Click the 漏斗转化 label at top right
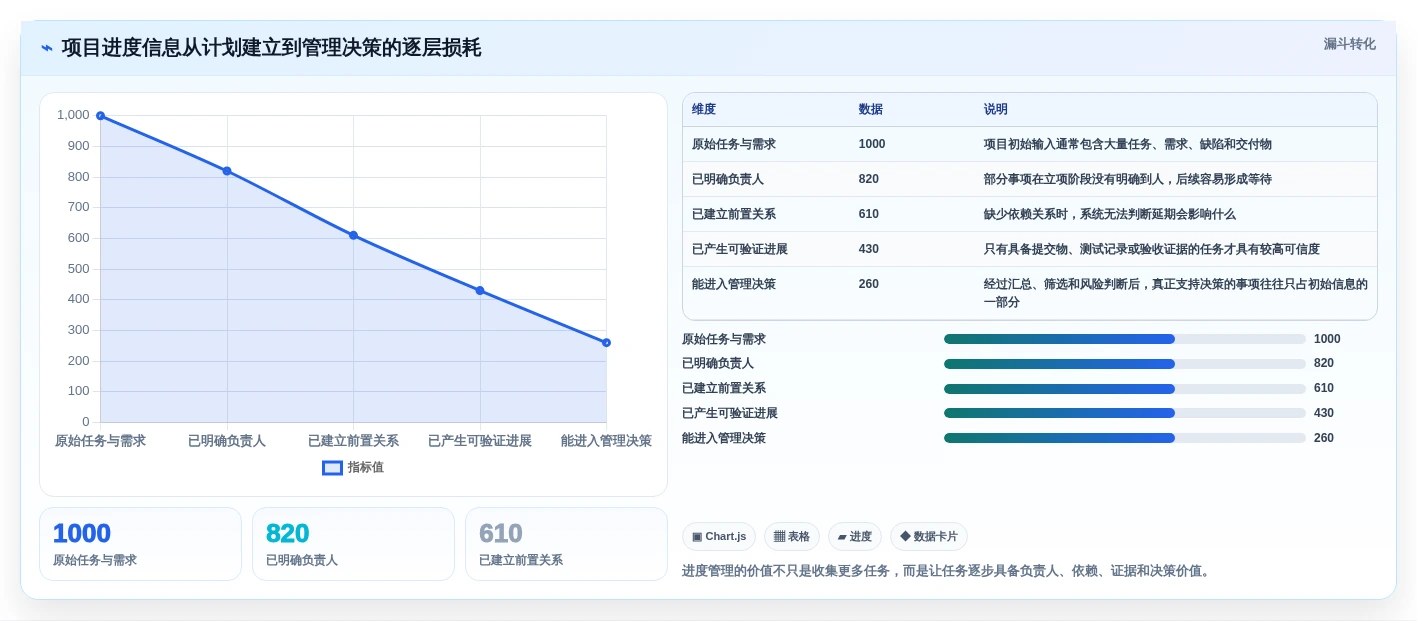Screen dimensions: 1417x621 point(1349,44)
